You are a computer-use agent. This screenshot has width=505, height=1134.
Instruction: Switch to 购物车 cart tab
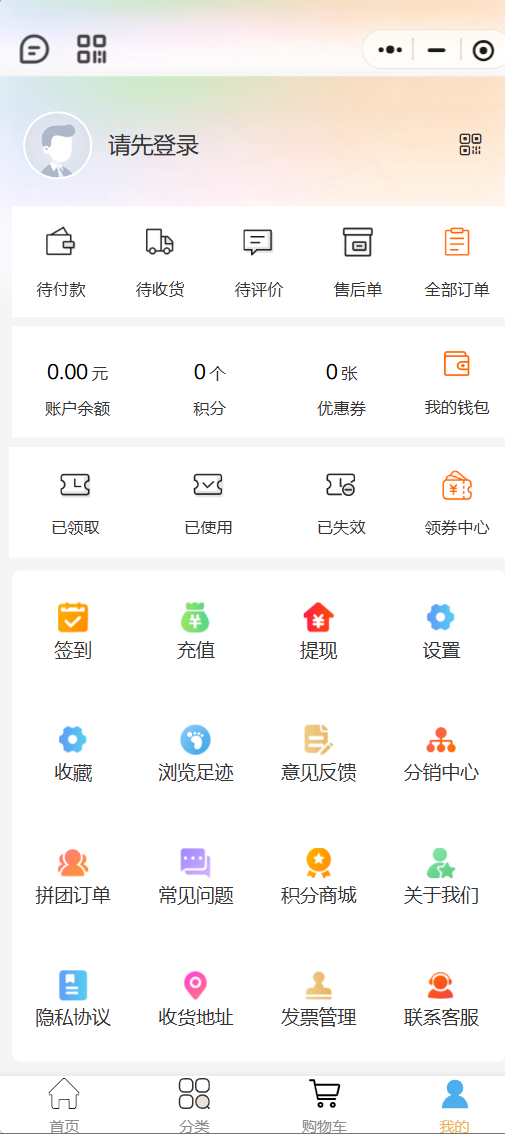(324, 1105)
